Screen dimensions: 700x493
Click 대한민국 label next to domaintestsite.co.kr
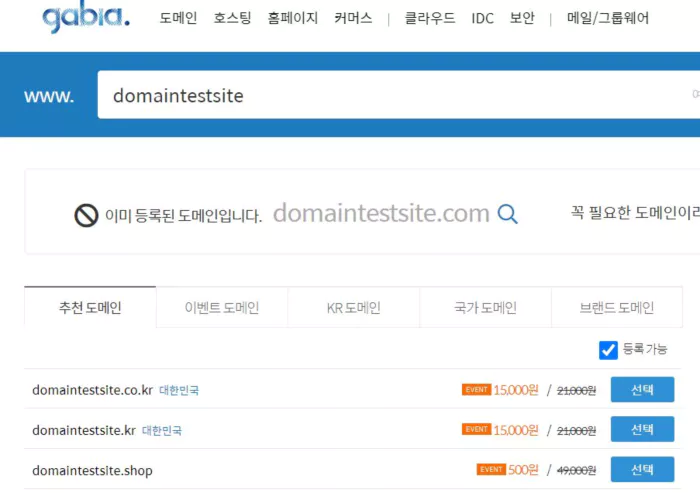[x=179, y=390]
